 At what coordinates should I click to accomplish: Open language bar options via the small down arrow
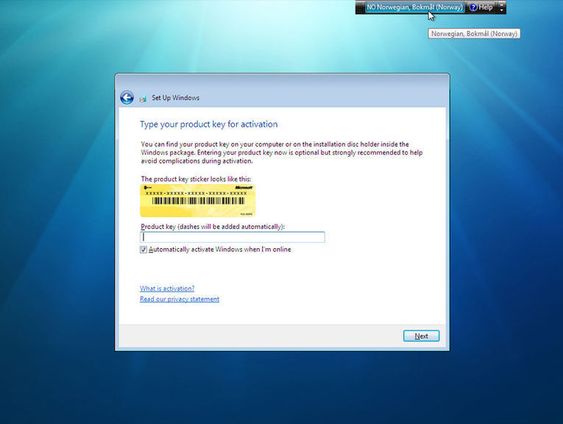(502, 10)
